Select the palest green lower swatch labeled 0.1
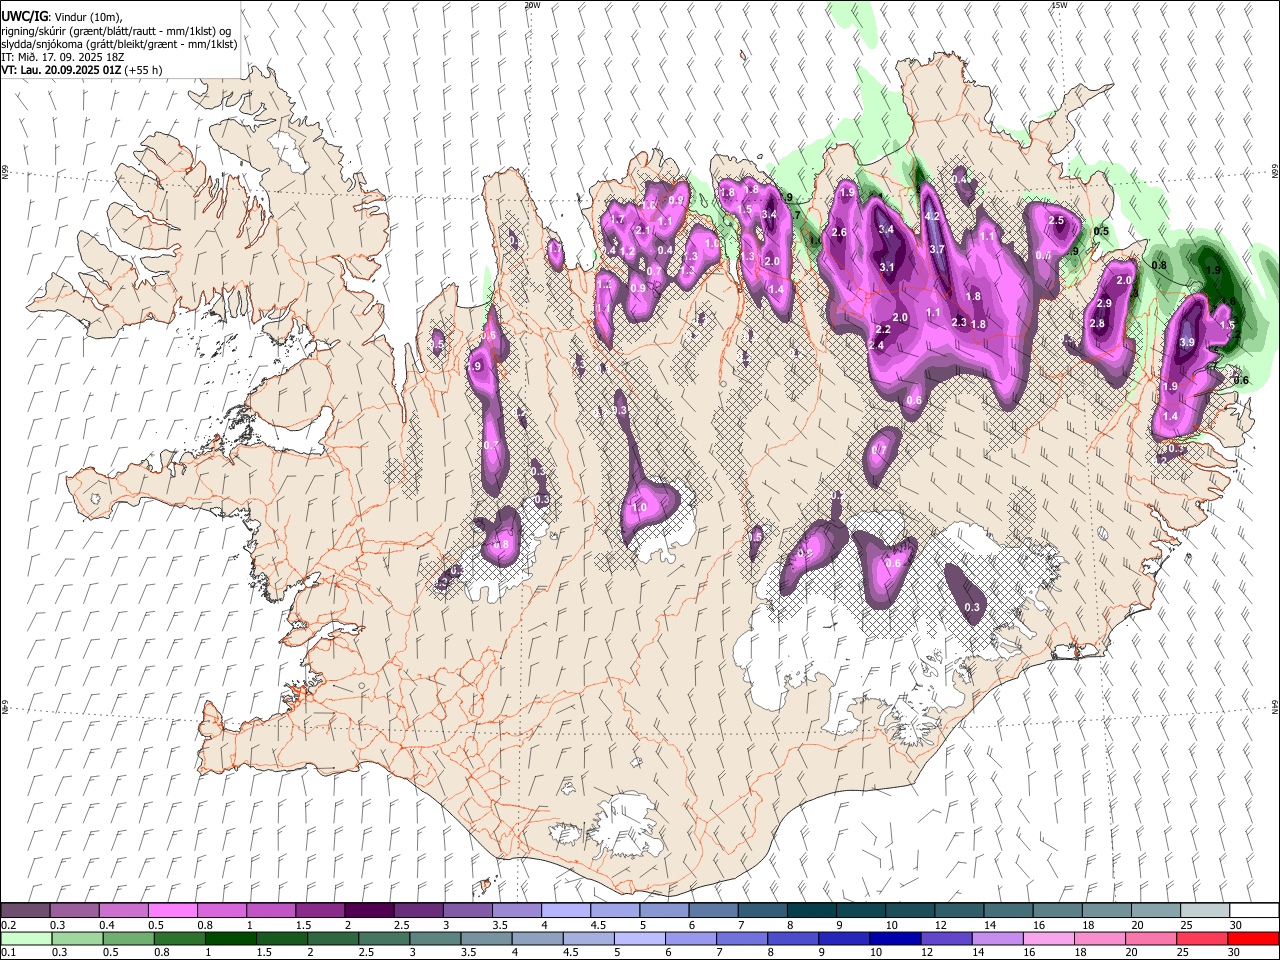1280x960 pixels. 26,938
